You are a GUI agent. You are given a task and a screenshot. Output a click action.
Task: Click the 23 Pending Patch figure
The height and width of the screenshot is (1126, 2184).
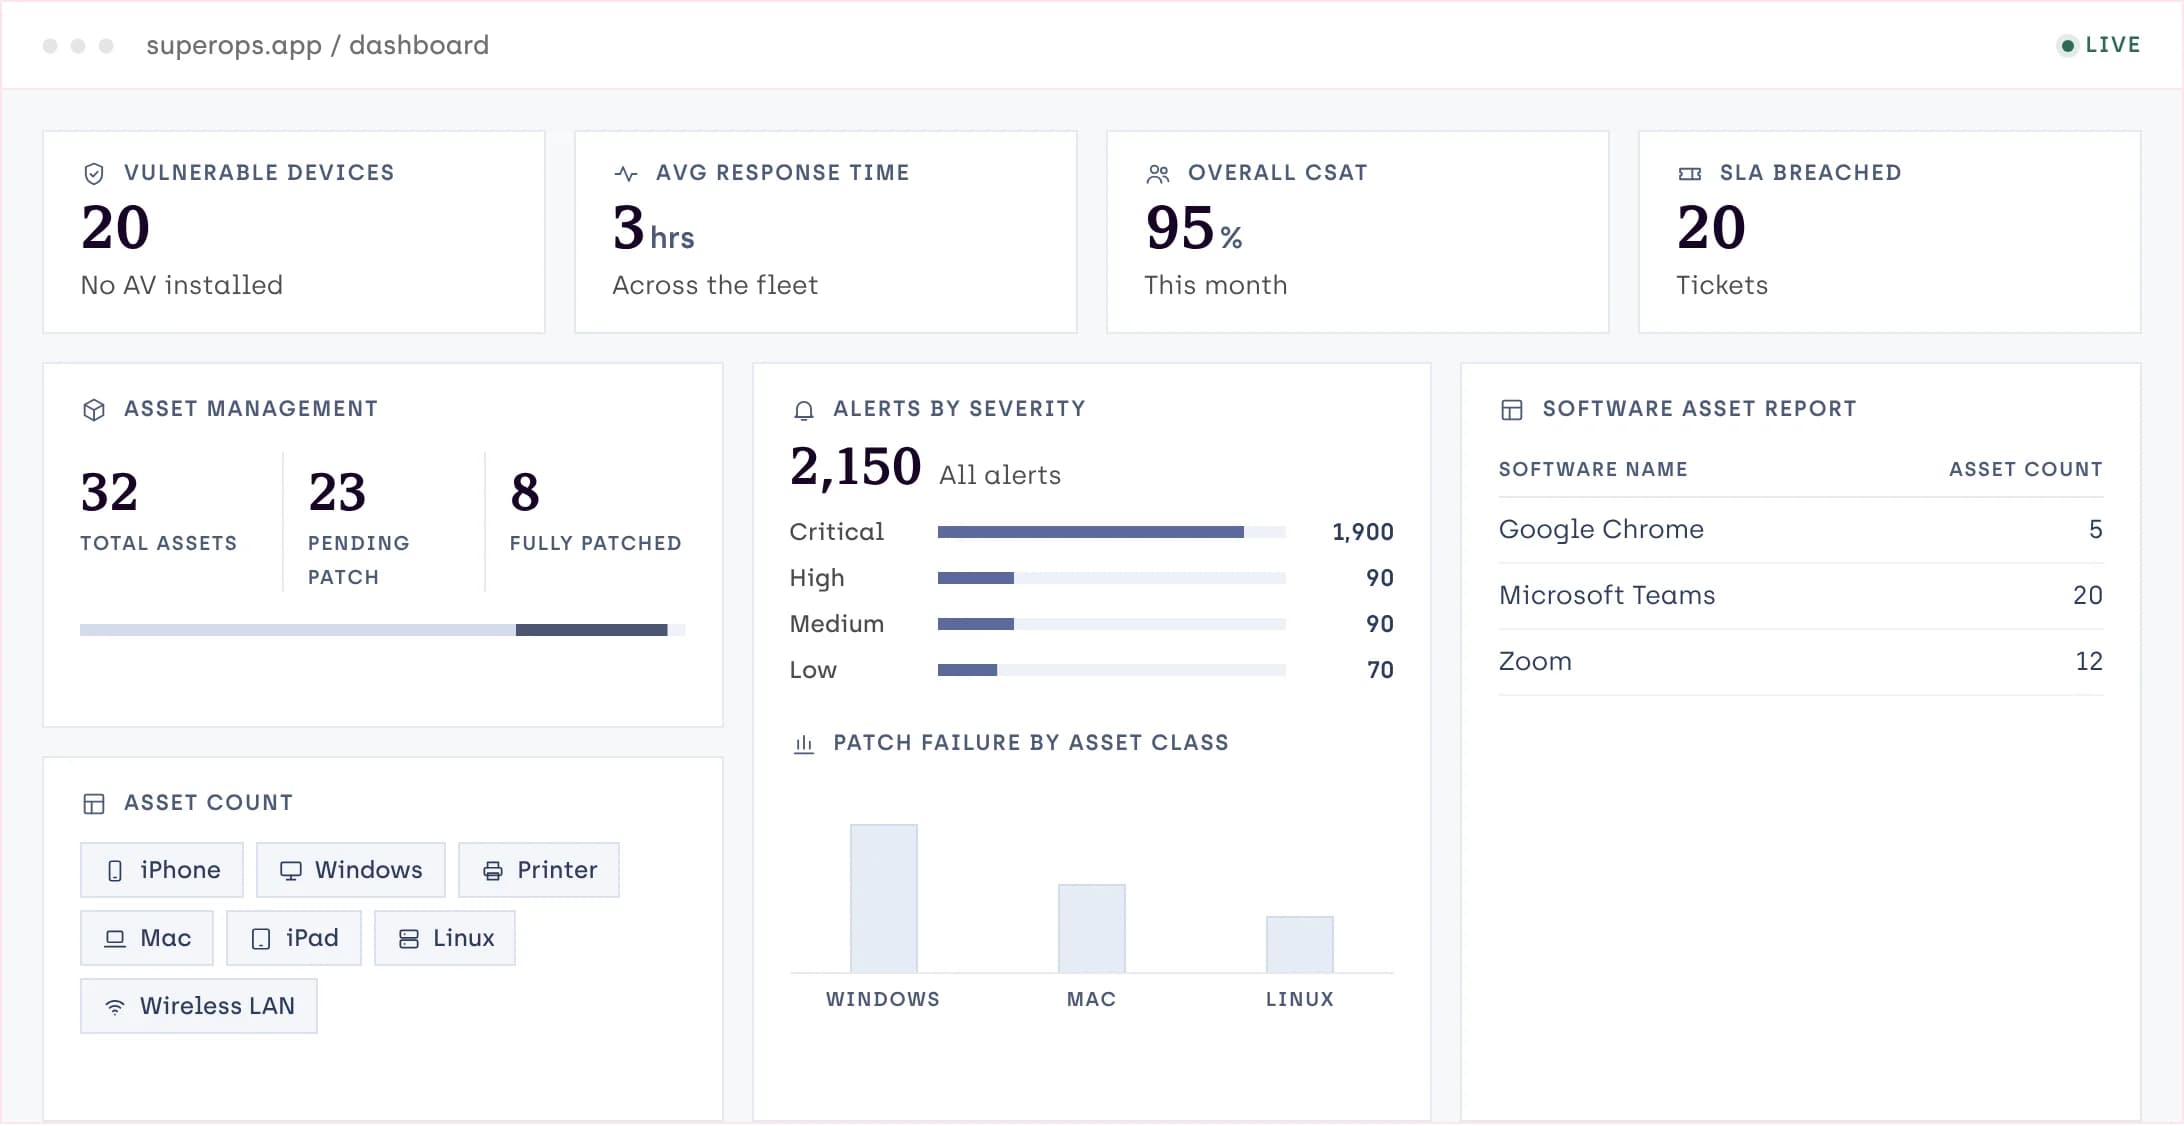click(337, 492)
